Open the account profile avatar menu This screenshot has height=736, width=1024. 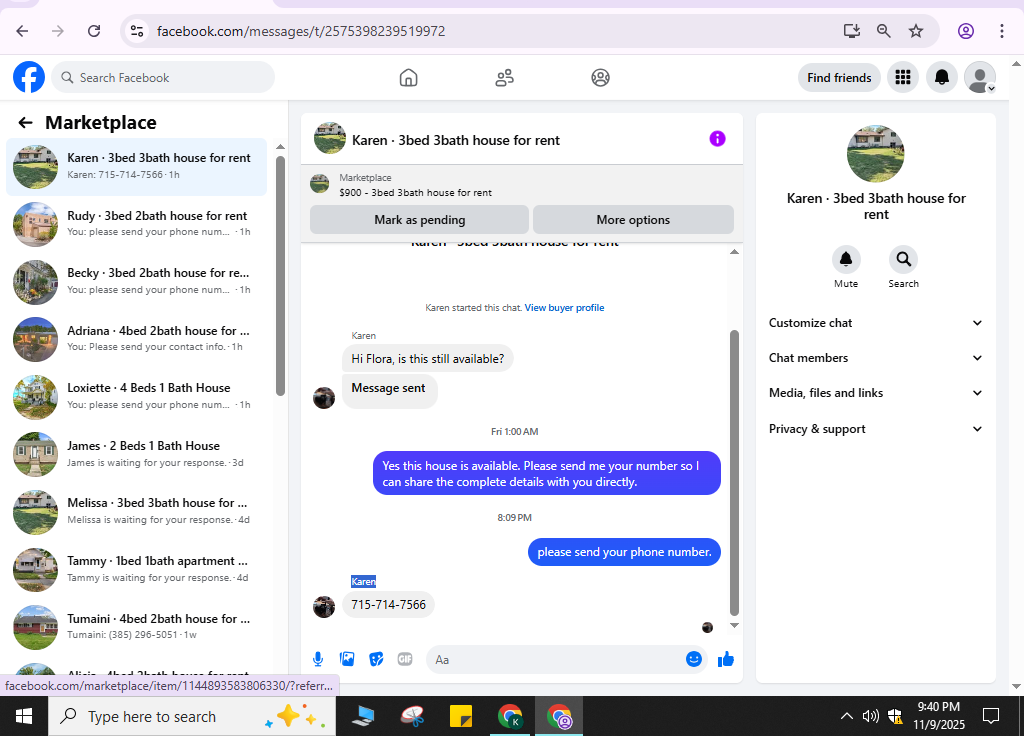coord(980,78)
